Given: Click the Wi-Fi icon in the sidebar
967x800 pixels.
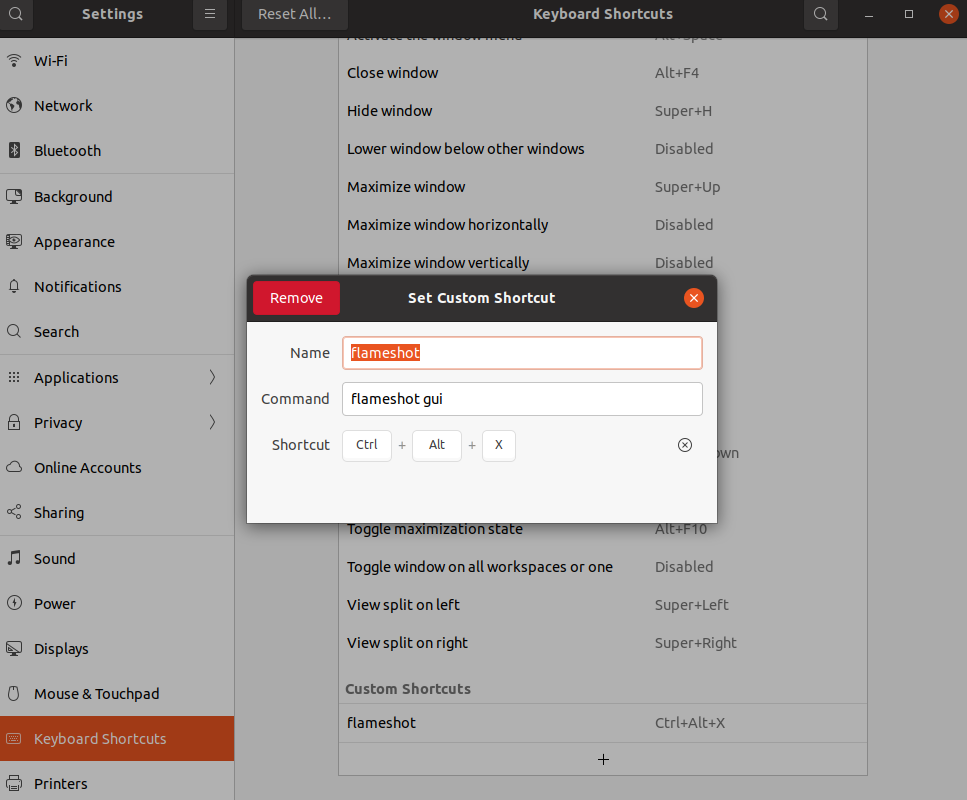Looking at the screenshot, I should (14, 60).
